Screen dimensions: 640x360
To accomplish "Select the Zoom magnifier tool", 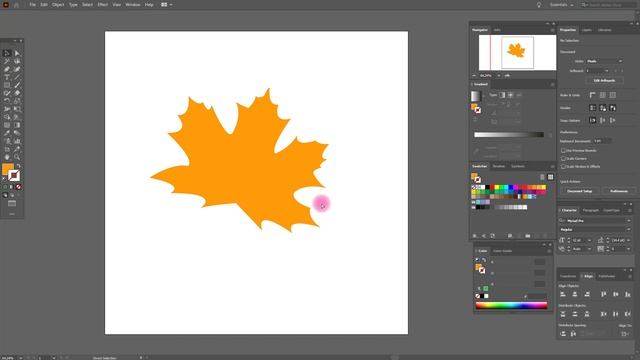I will [x=17, y=157].
